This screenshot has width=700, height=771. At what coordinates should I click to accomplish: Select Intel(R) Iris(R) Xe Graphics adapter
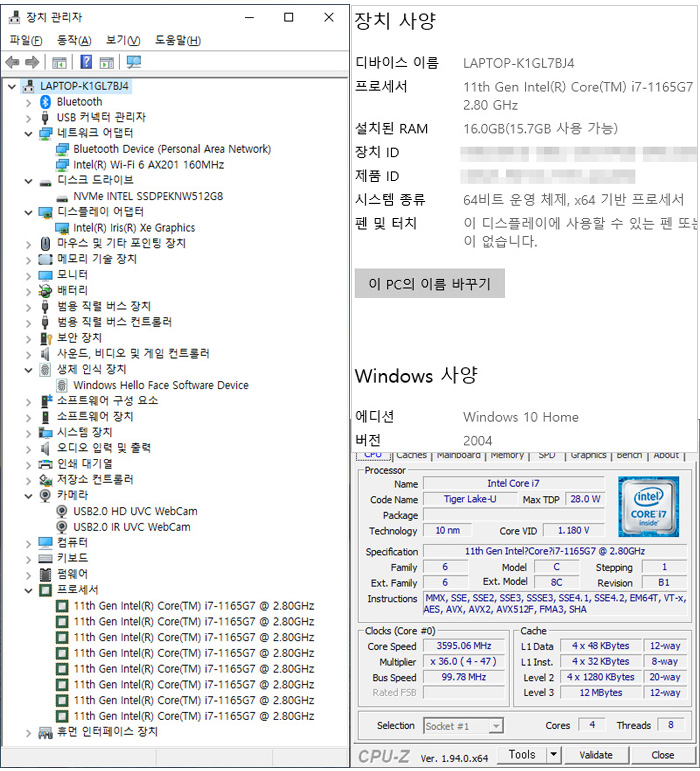(x=134, y=228)
